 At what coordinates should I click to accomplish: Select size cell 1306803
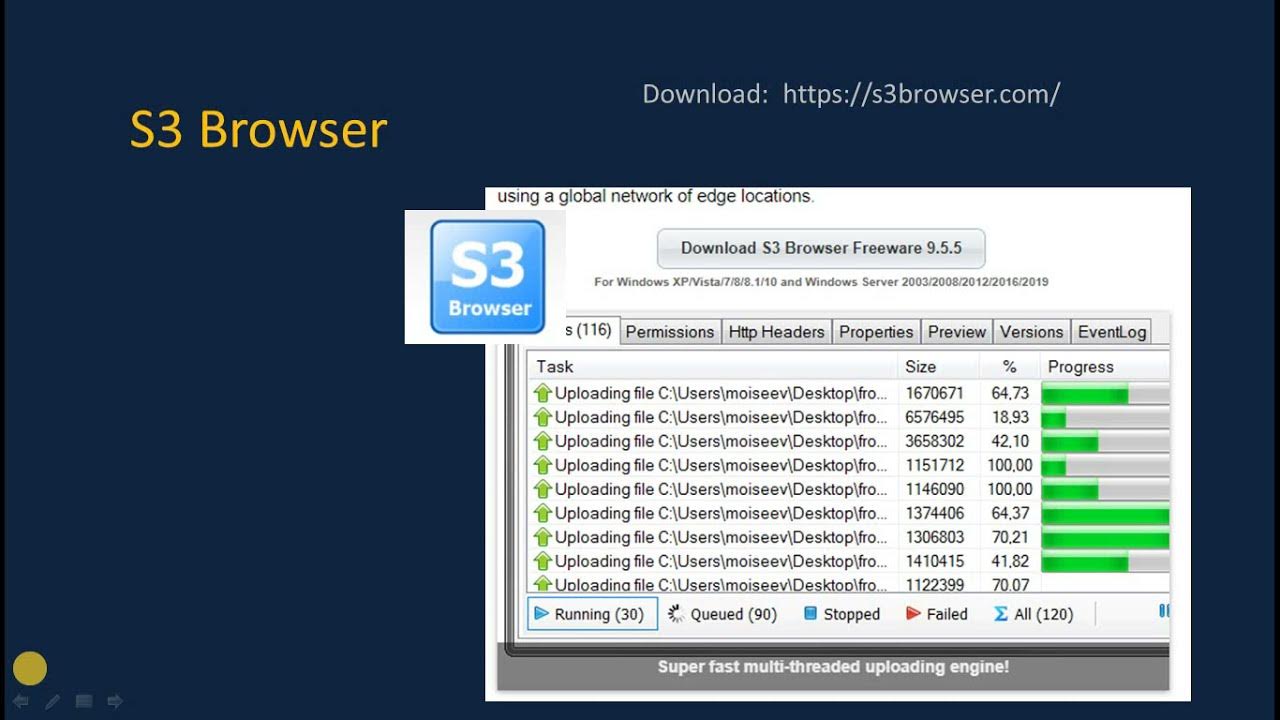coord(934,537)
